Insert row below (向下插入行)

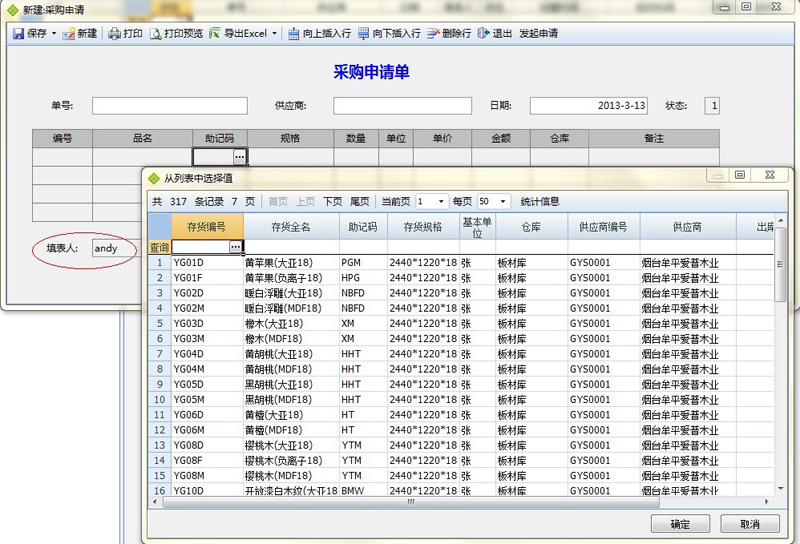pyautogui.click(x=389, y=34)
